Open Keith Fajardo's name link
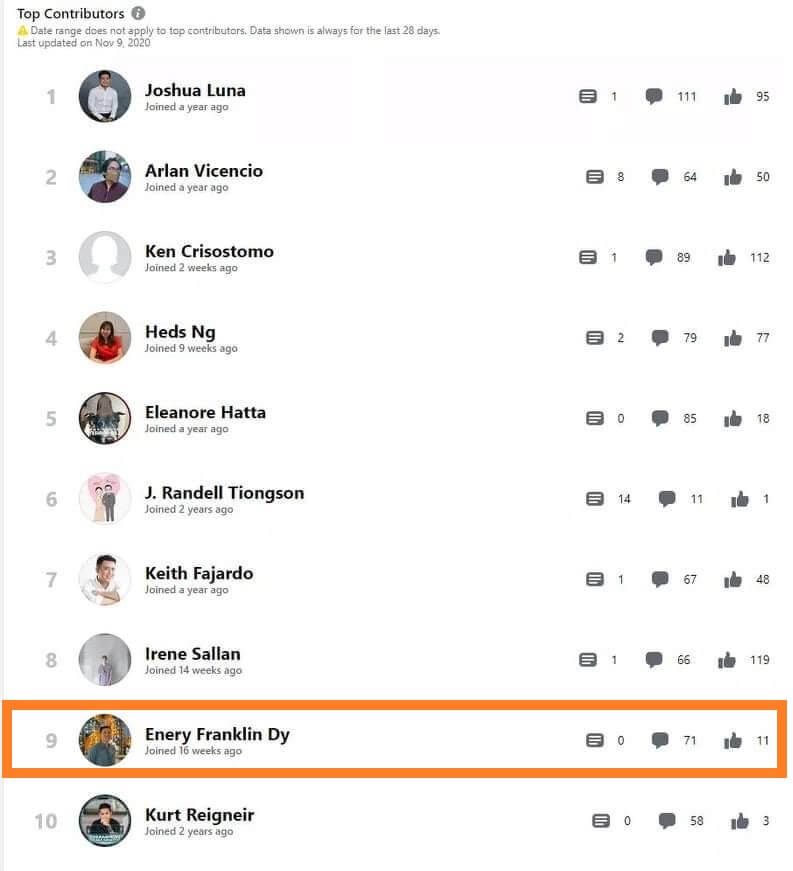The image size is (793, 871). click(x=199, y=573)
